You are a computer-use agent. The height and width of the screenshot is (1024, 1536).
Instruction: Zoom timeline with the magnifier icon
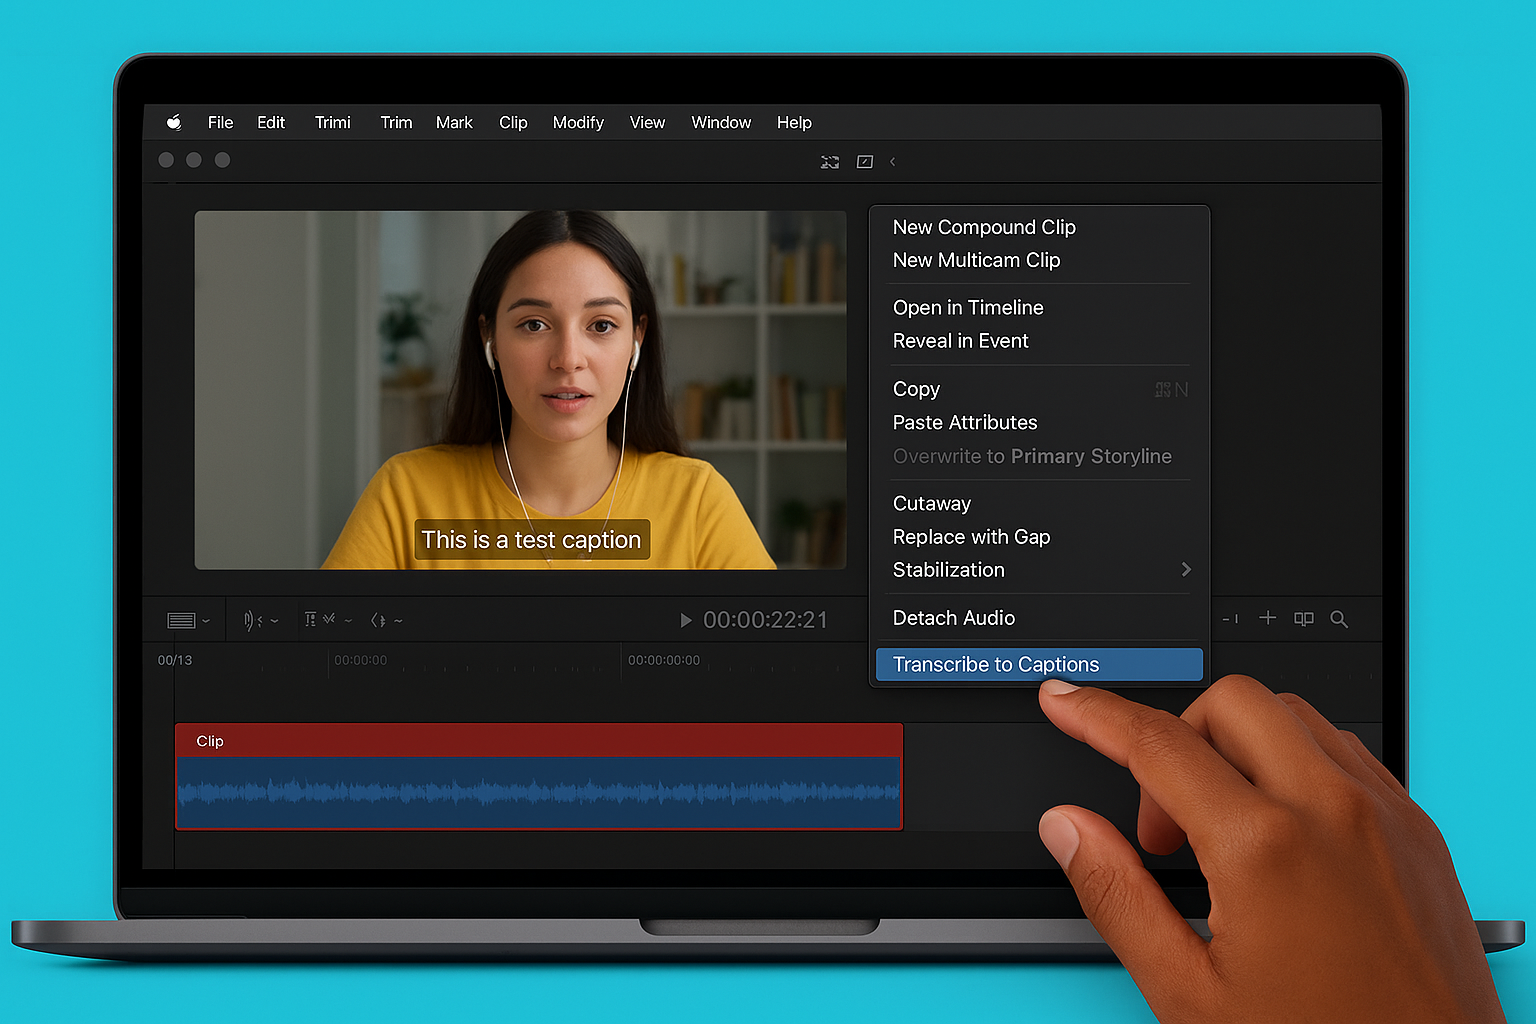pos(1339,619)
